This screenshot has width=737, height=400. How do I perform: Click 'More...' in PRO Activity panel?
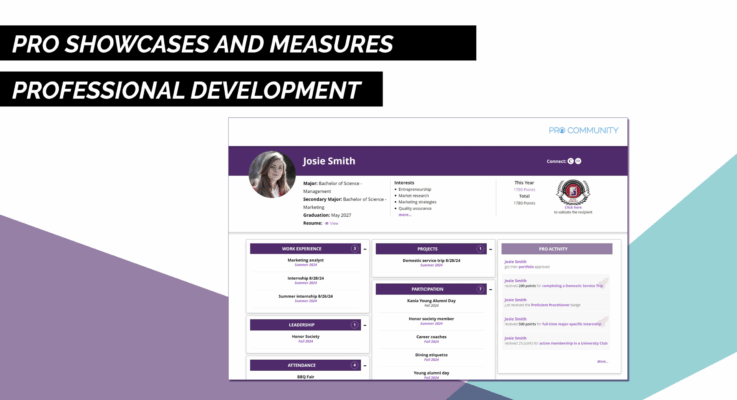[602, 361]
